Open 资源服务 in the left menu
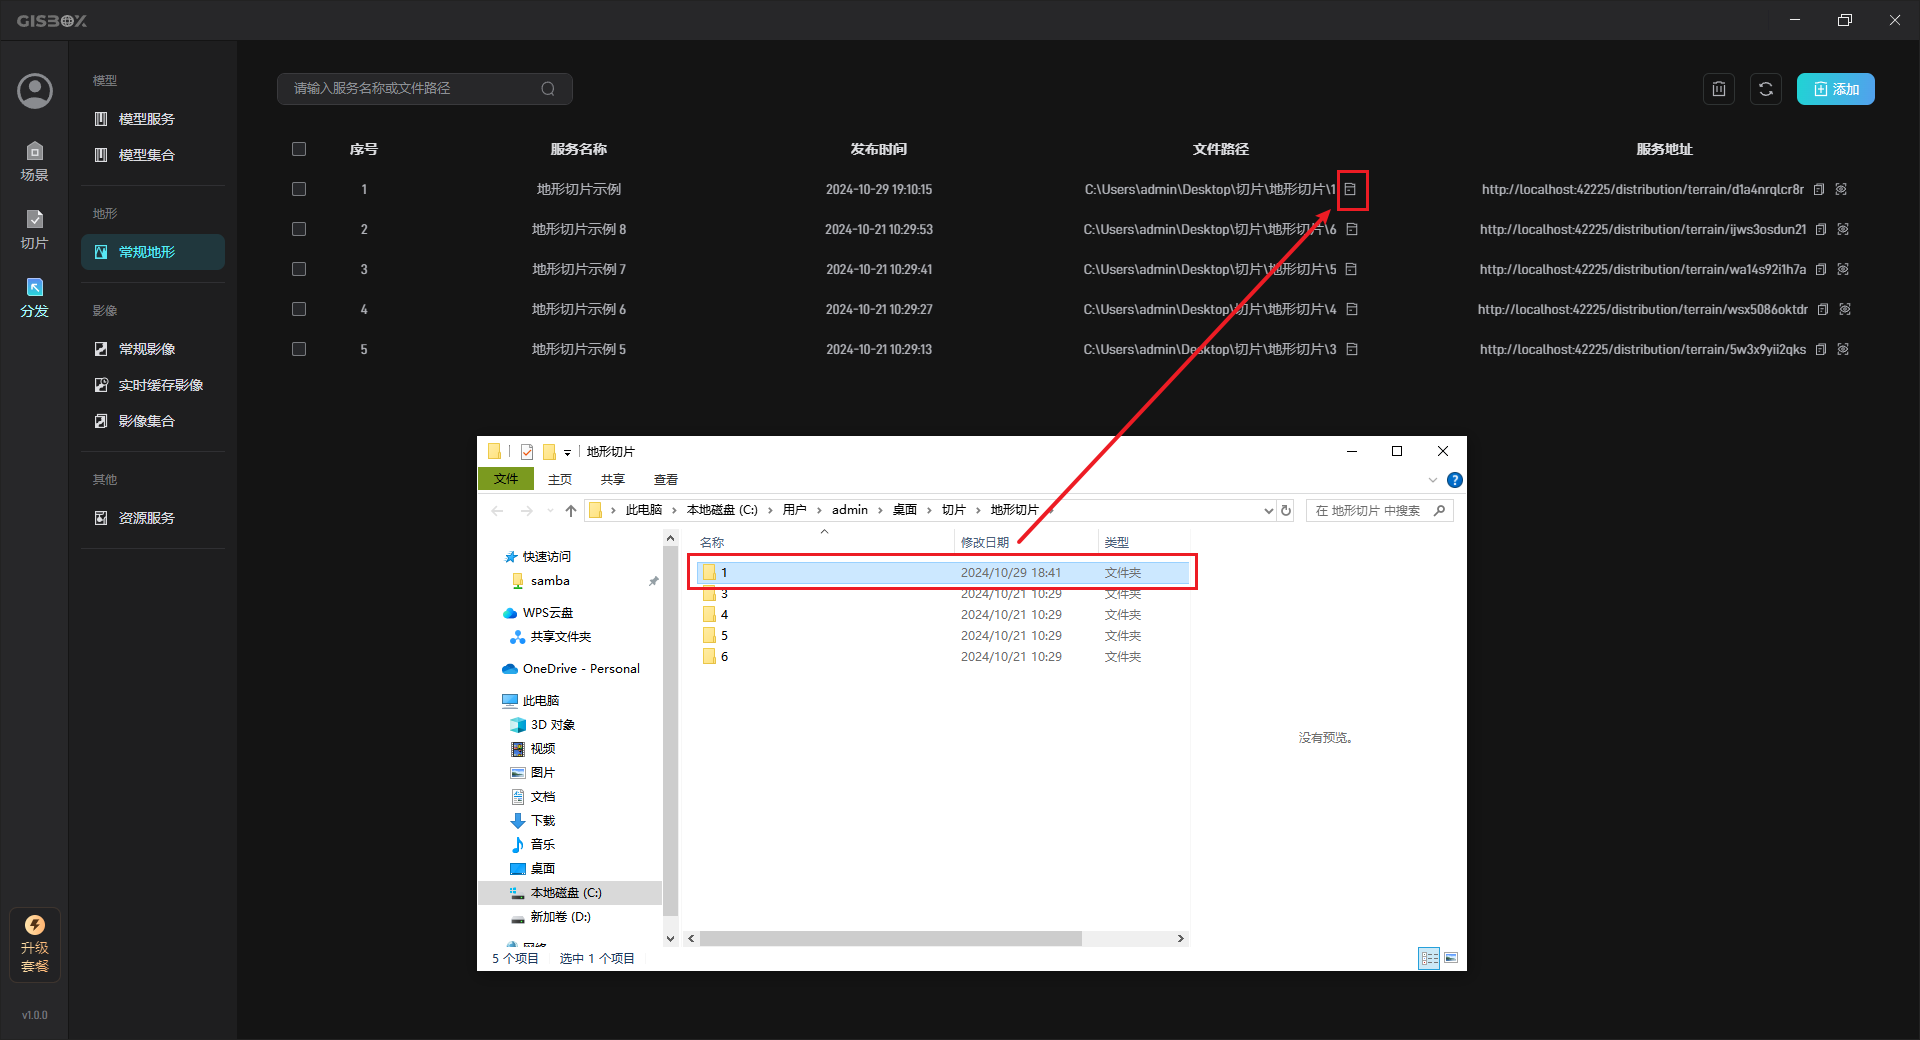 pyautogui.click(x=153, y=518)
